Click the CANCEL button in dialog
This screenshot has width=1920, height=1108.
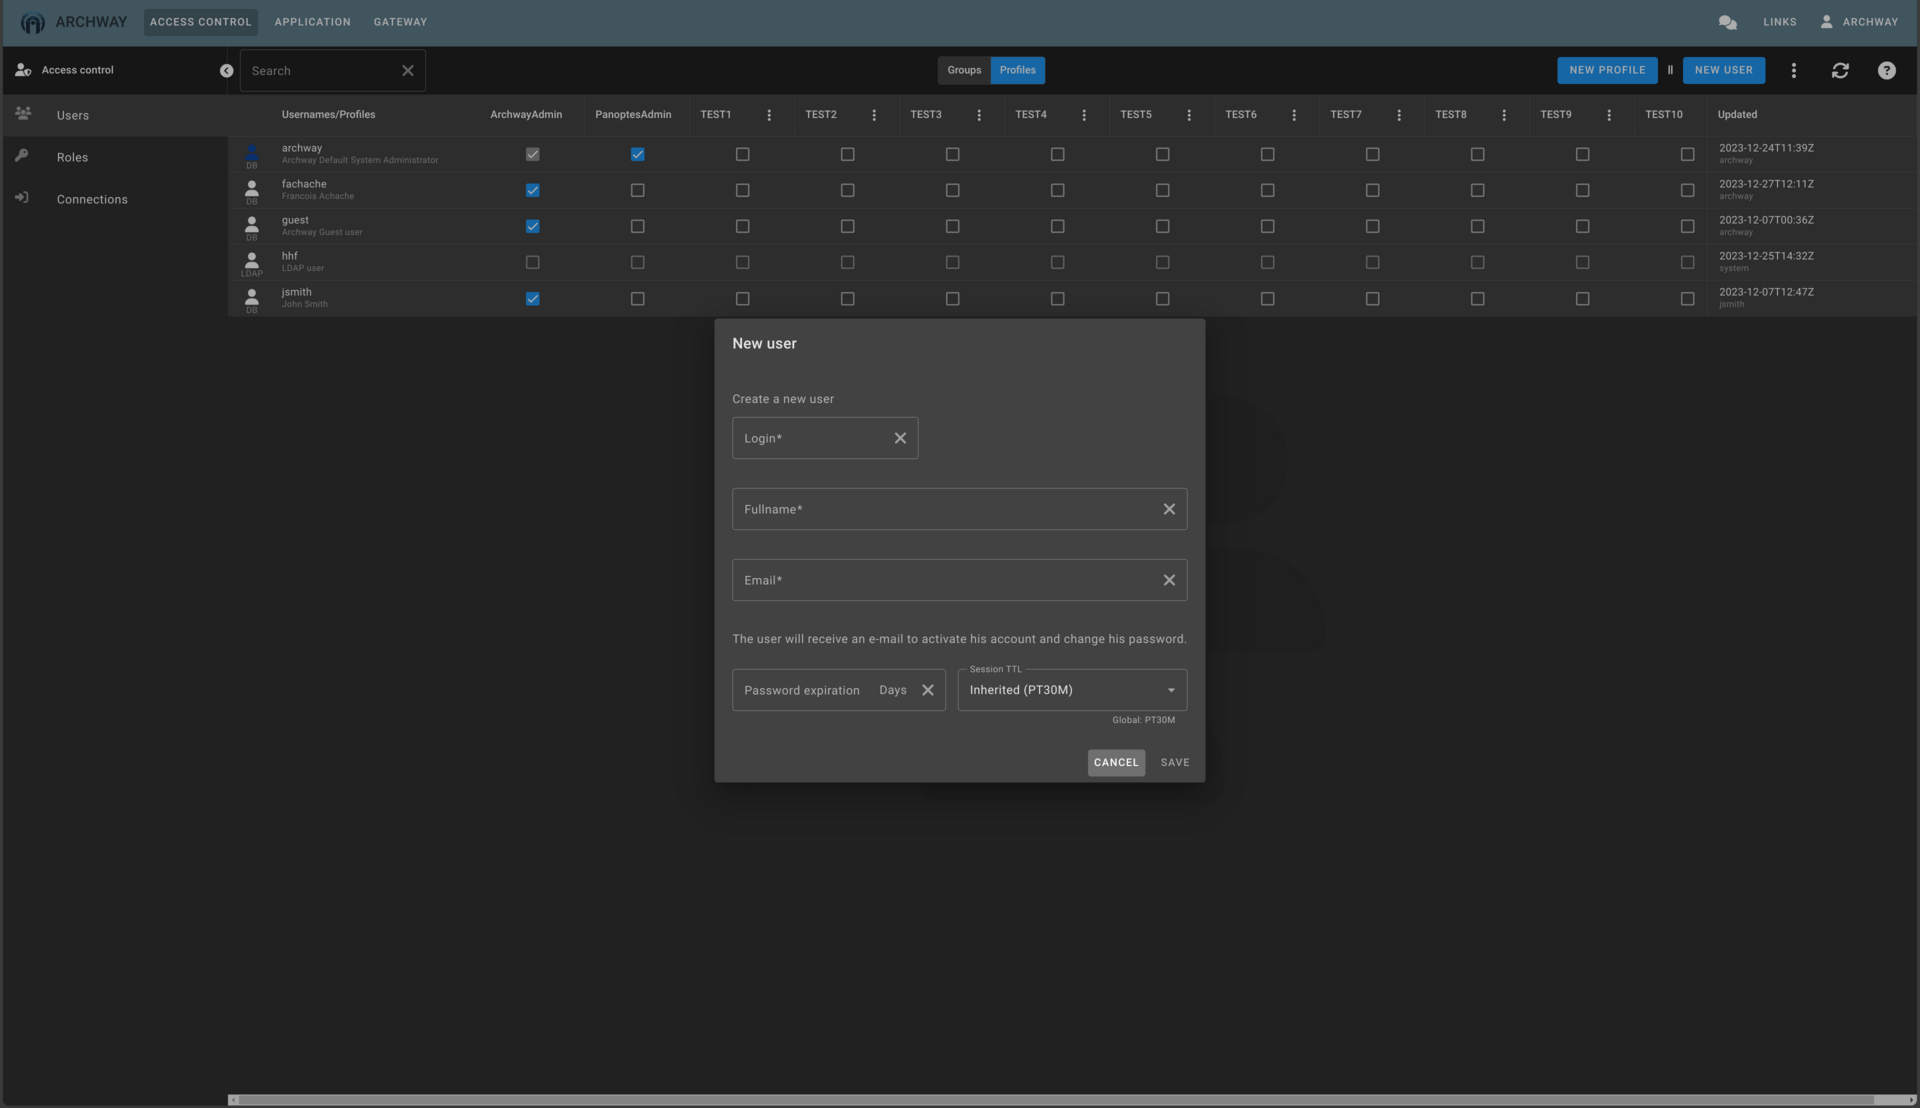pyautogui.click(x=1116, y=762)
